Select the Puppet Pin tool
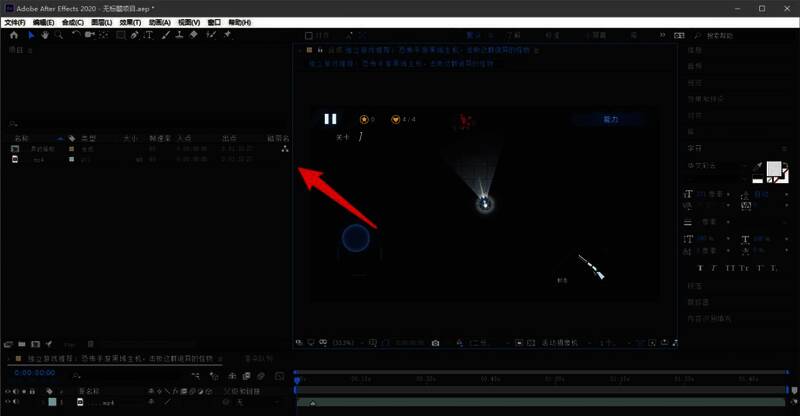The width and height of the screenshot is (800, 416). tap(227, 34)
